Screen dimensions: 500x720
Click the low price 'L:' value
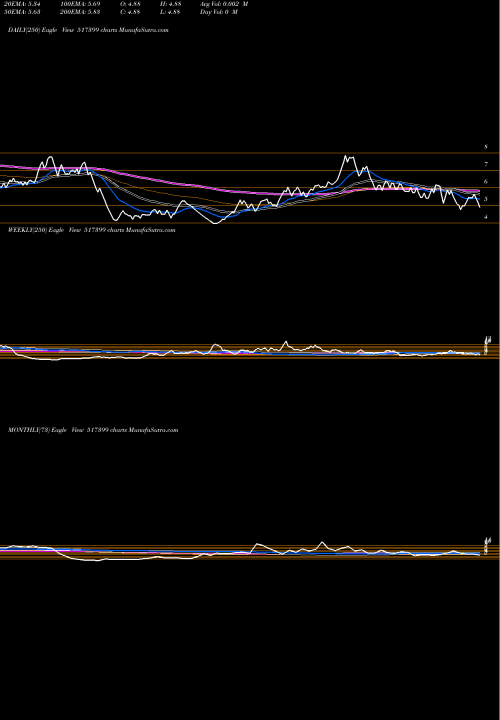pos(172,11)
